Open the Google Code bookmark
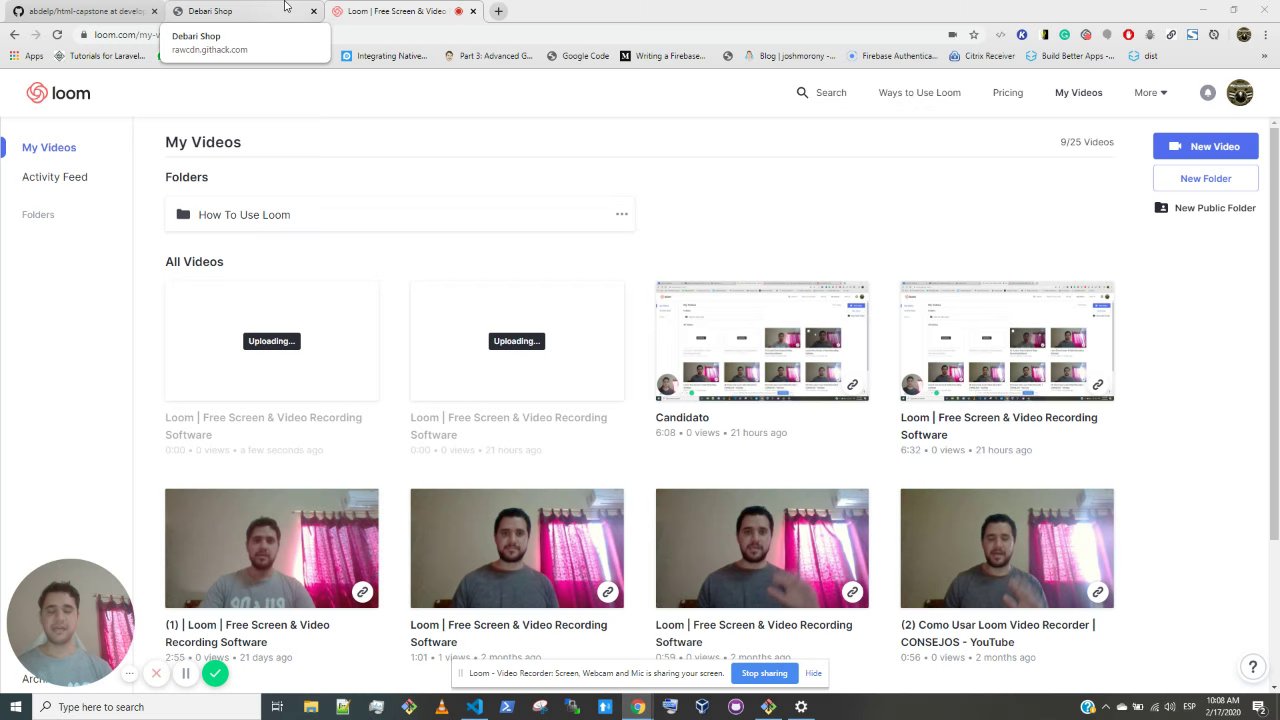The width and height of the screenshot is (1280, 720). coord(579,56)
